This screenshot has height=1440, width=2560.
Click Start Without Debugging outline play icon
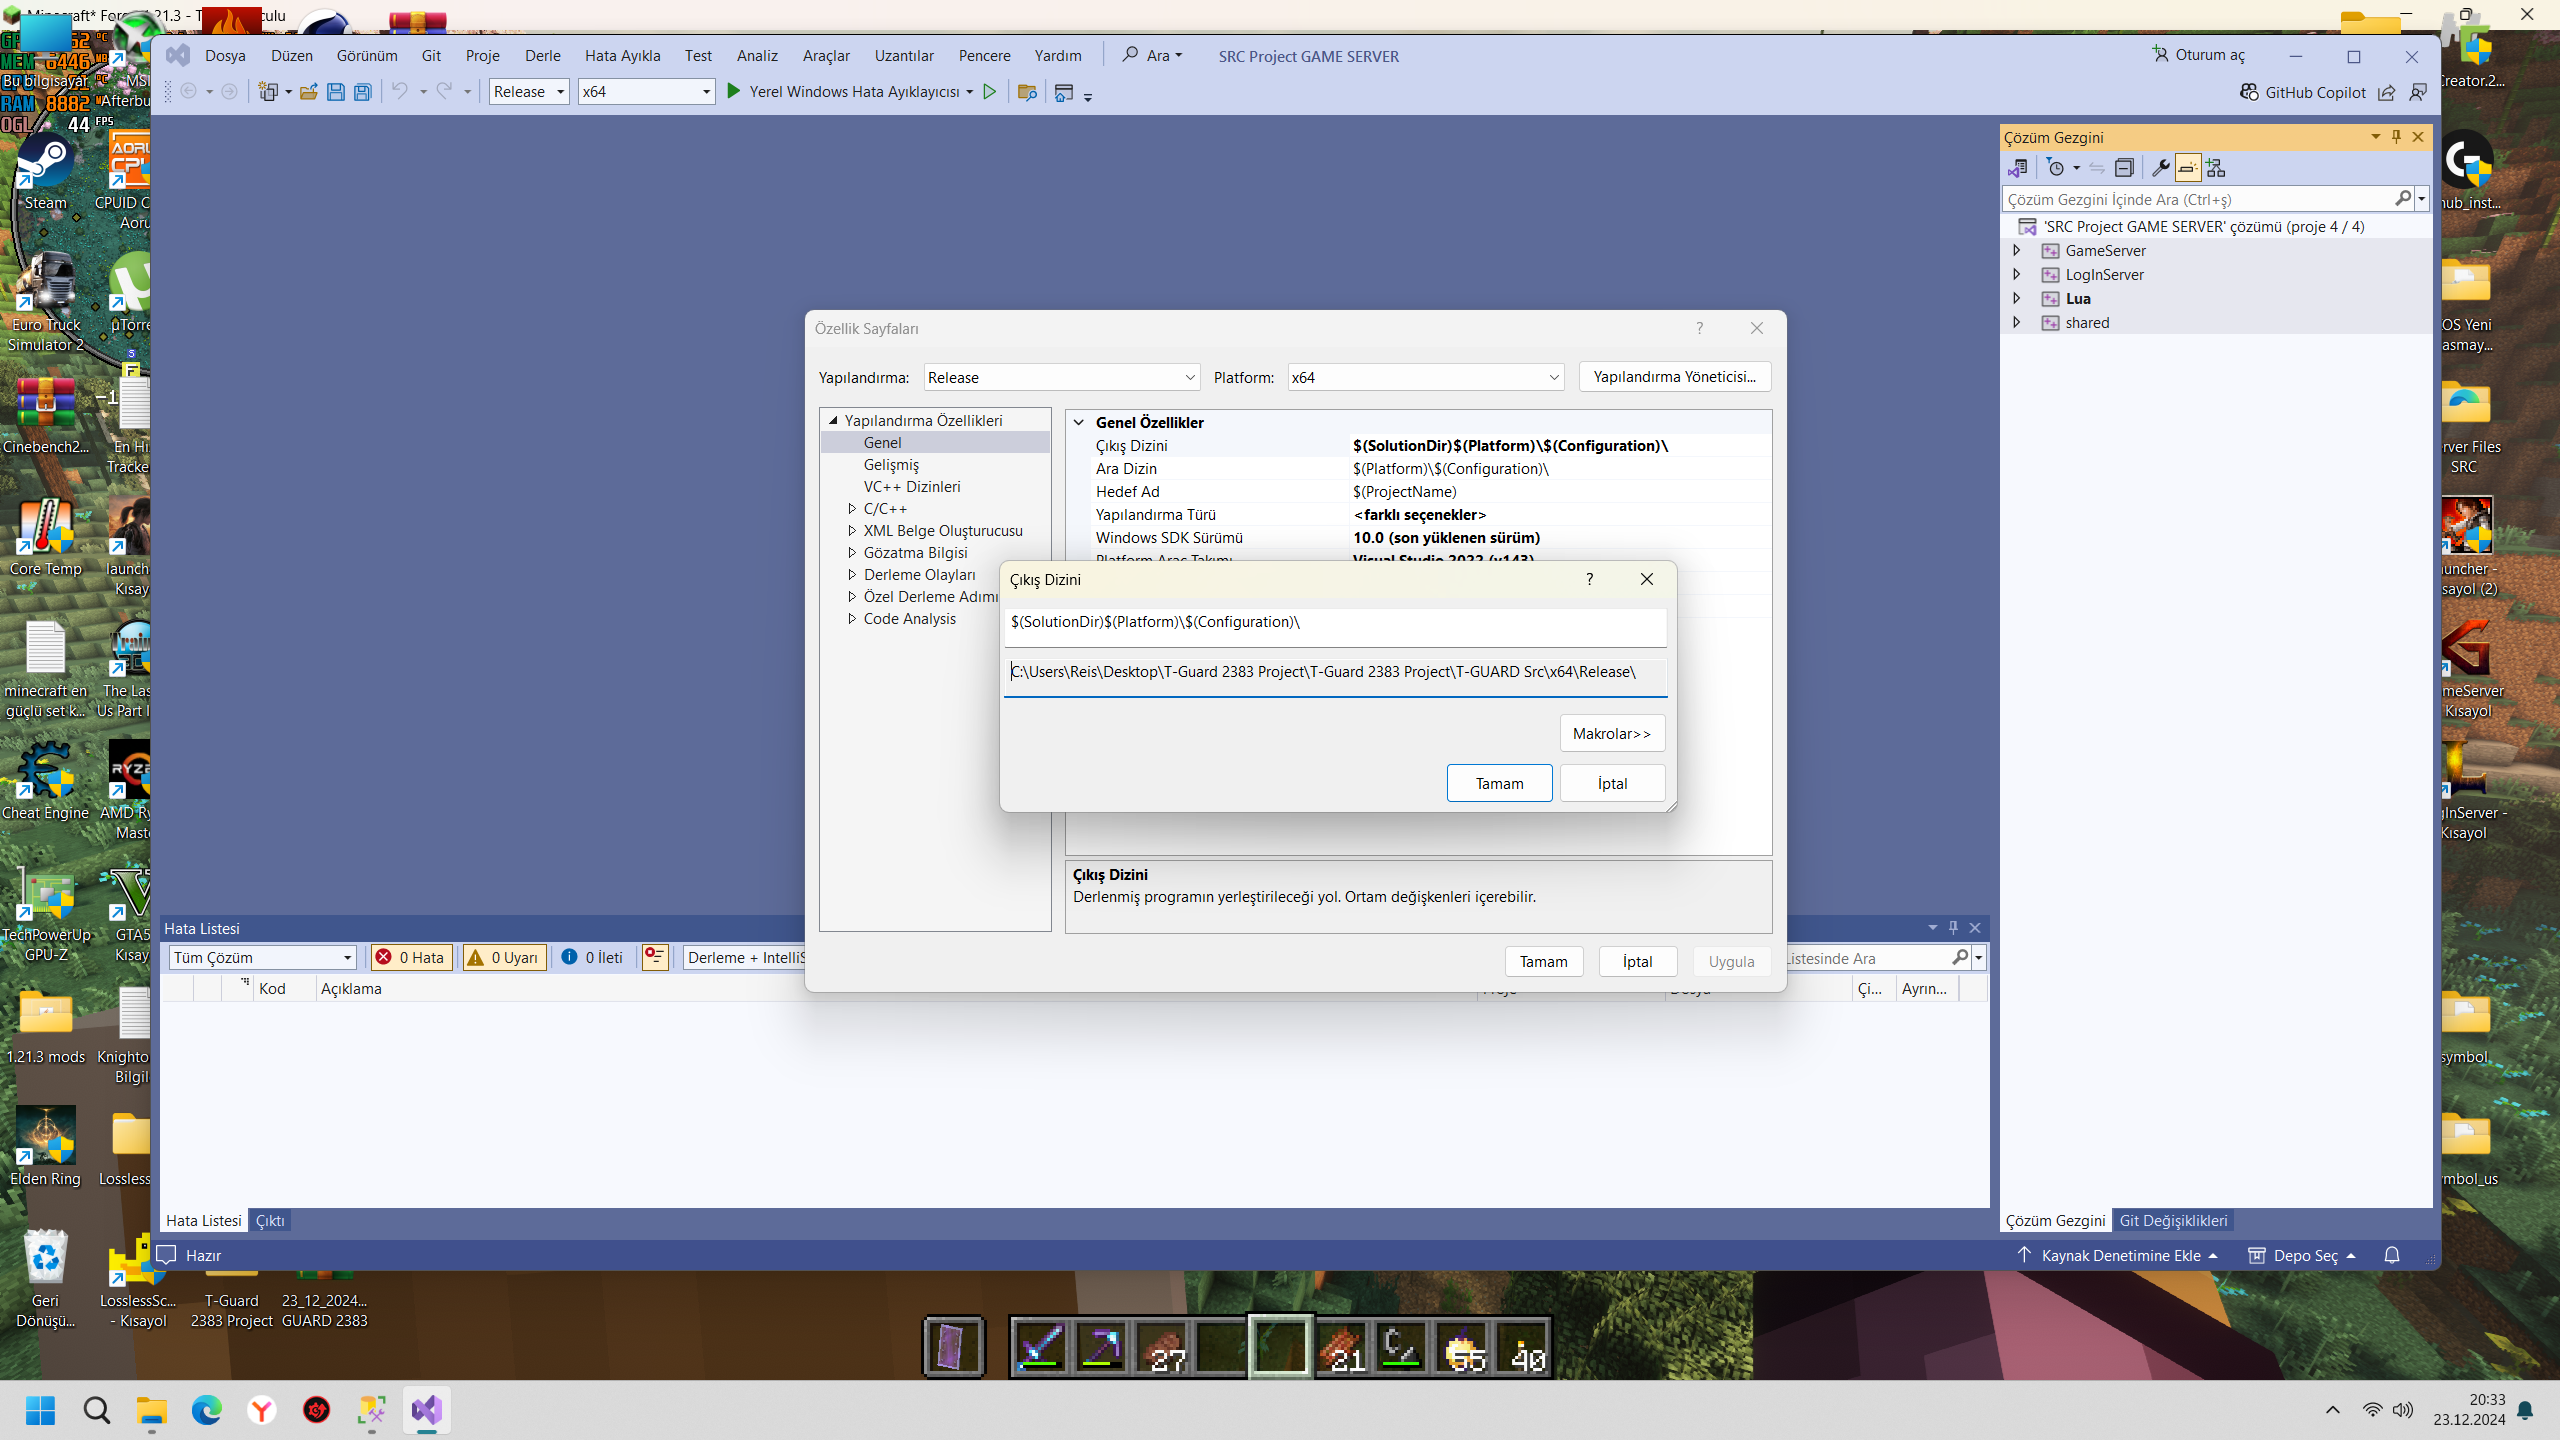point(990,92)
